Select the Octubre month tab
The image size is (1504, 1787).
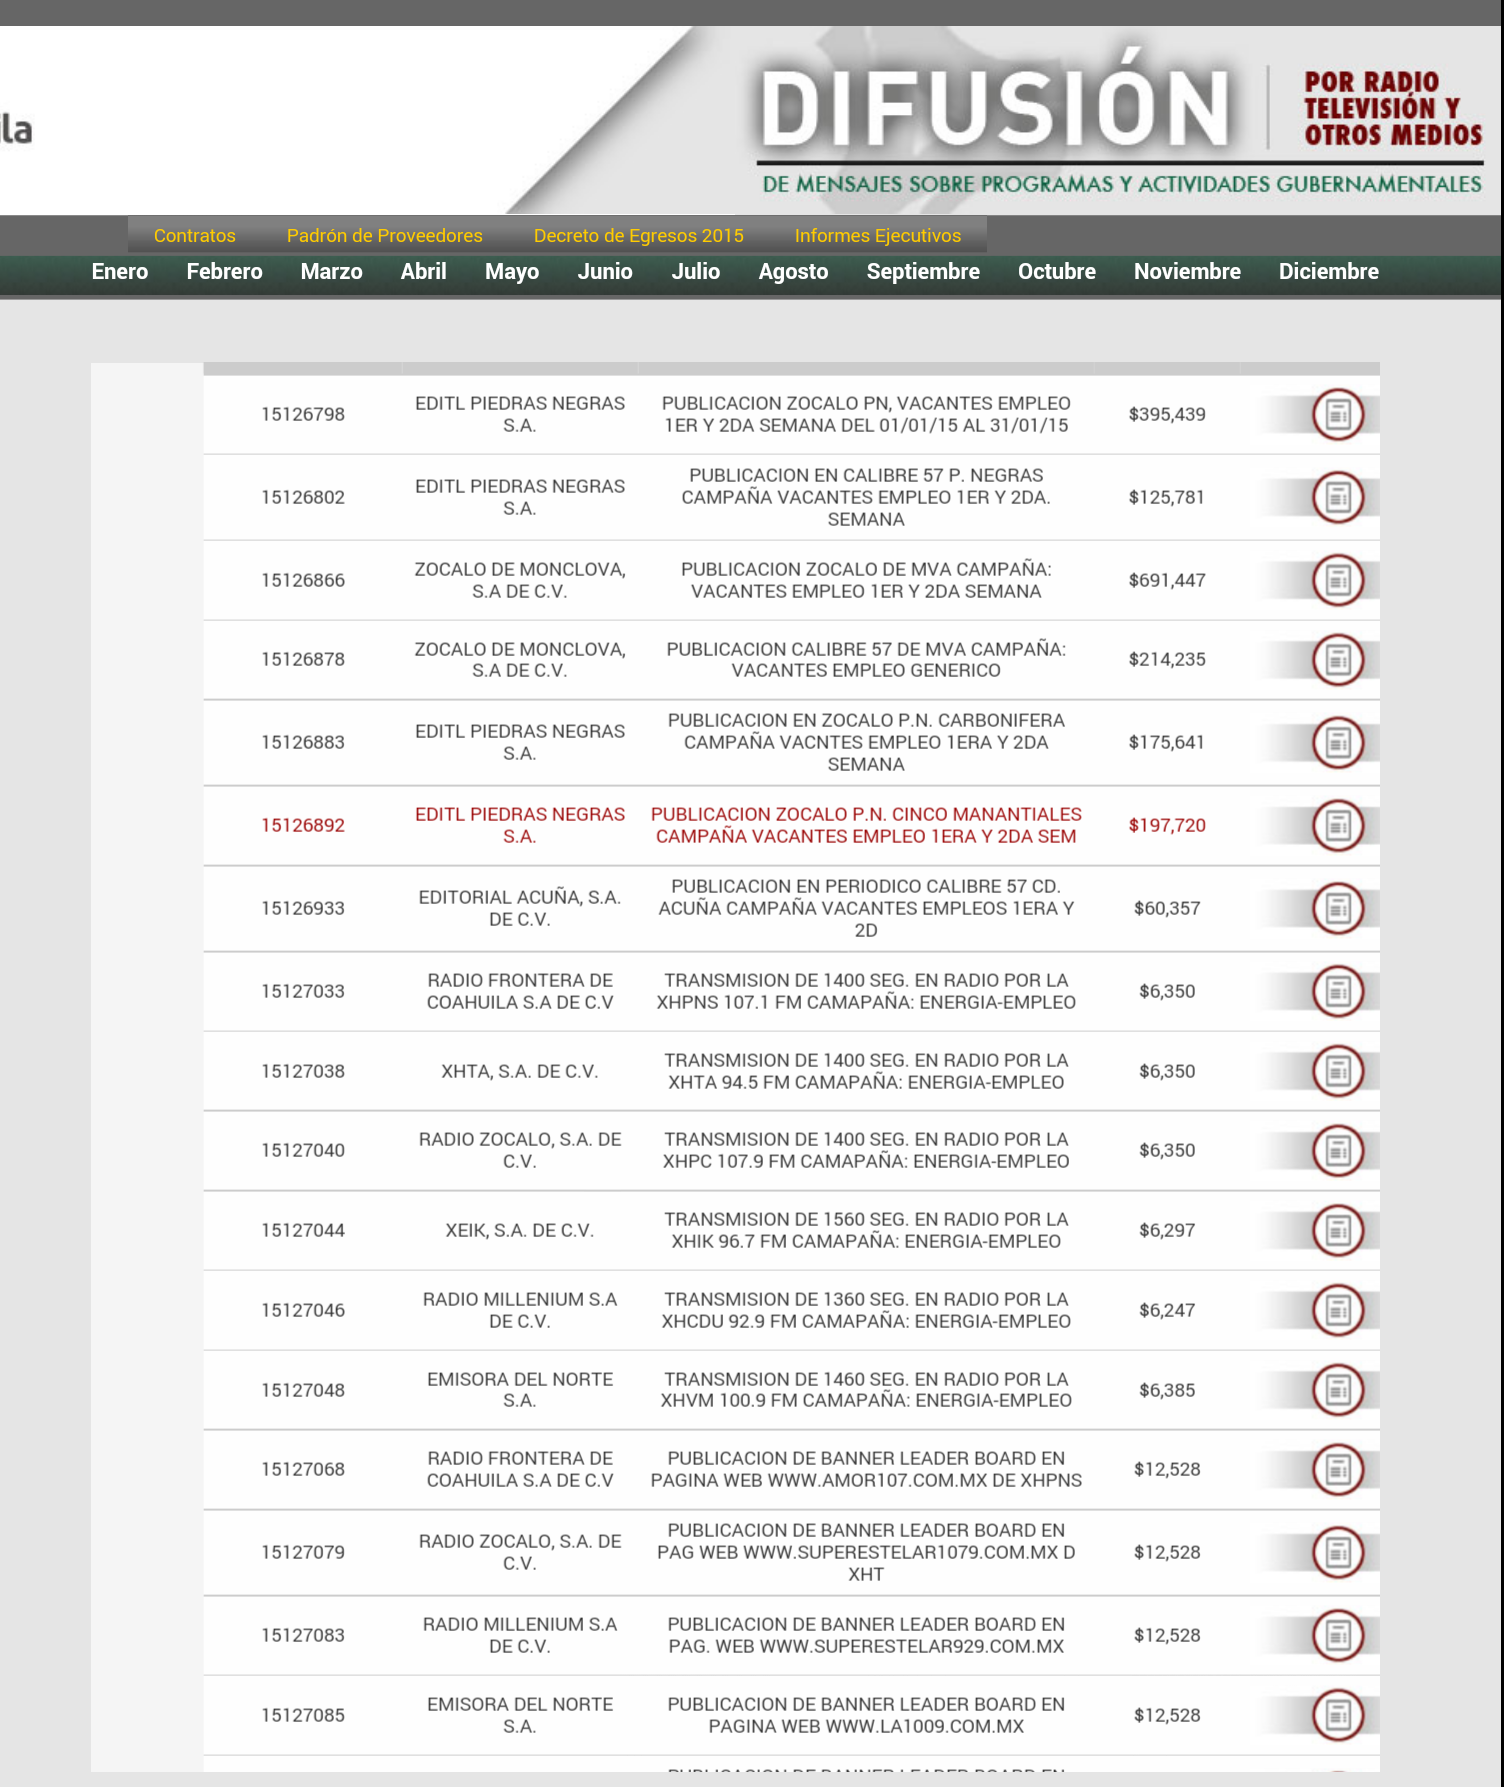pyautogui.click(x=1056, y=272)
